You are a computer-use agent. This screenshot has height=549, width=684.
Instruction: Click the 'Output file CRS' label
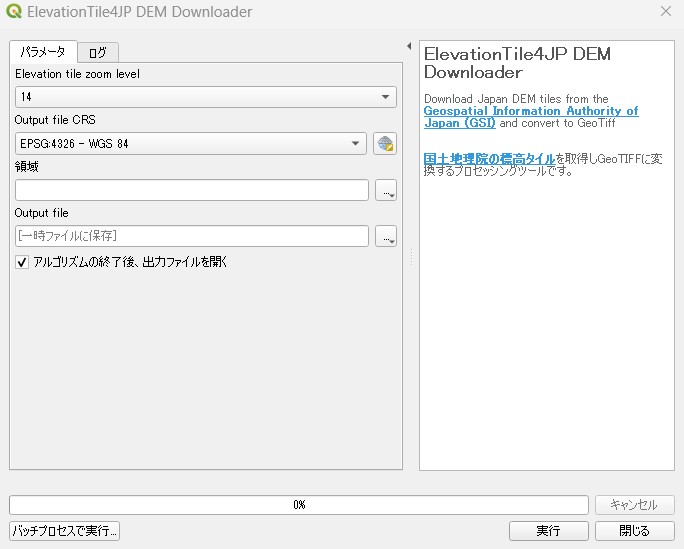click(x=55, y=120)
